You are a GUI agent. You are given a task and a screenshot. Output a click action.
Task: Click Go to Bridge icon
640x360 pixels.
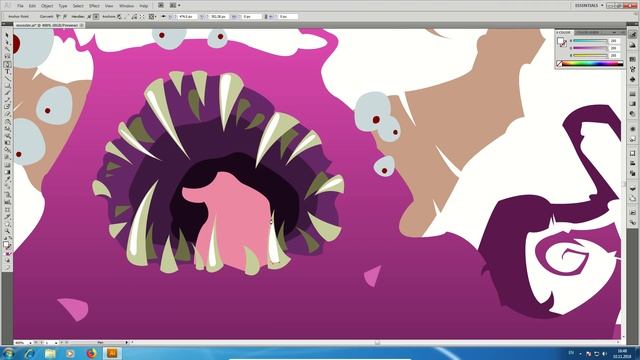tap(161, 6)
